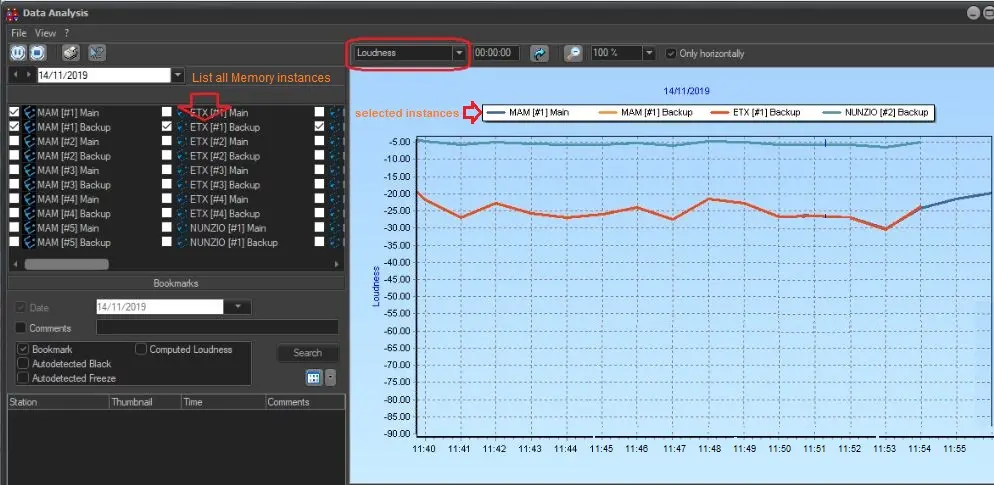Open the File menu
Image resolution: width=994 pixels, height=485 pixels.
pos(19,33)
